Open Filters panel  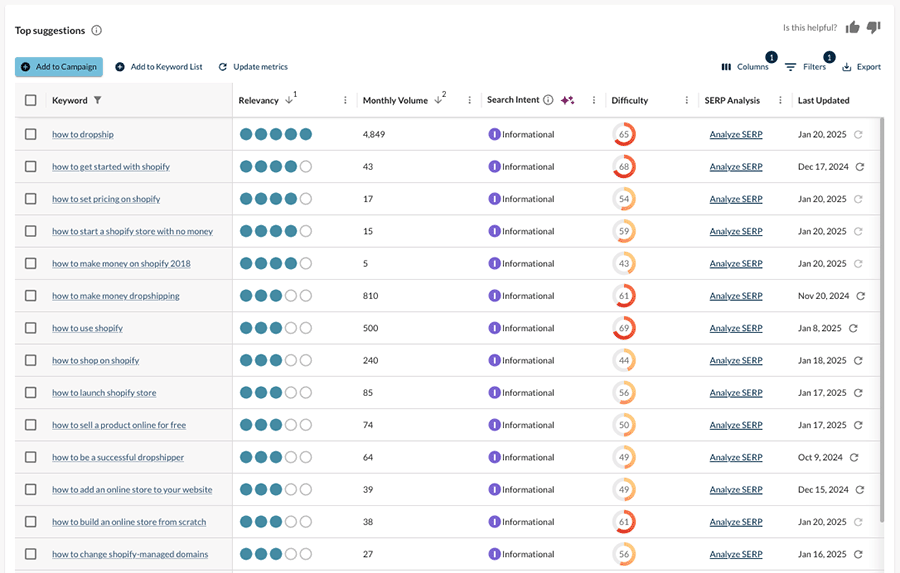click(805, 67)
